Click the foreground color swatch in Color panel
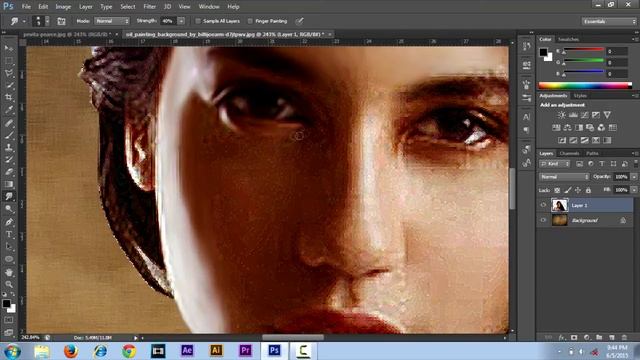The image size is (640, 360). click(543, 52)
